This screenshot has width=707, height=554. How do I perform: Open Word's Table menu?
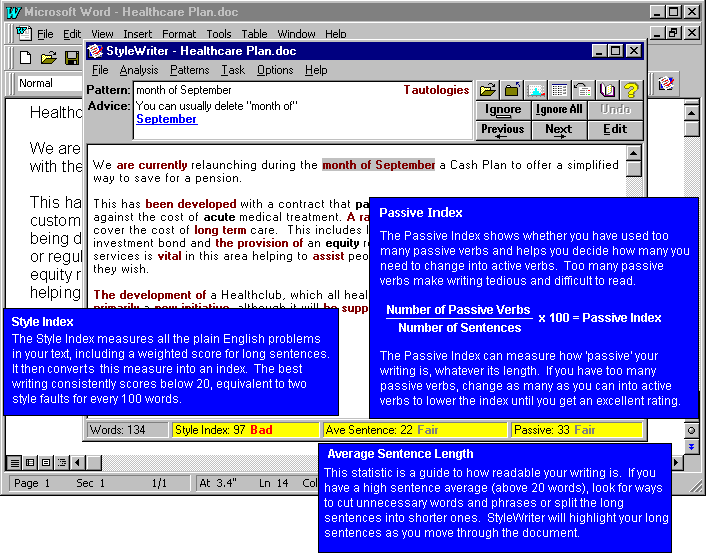(x=254, y=34)
